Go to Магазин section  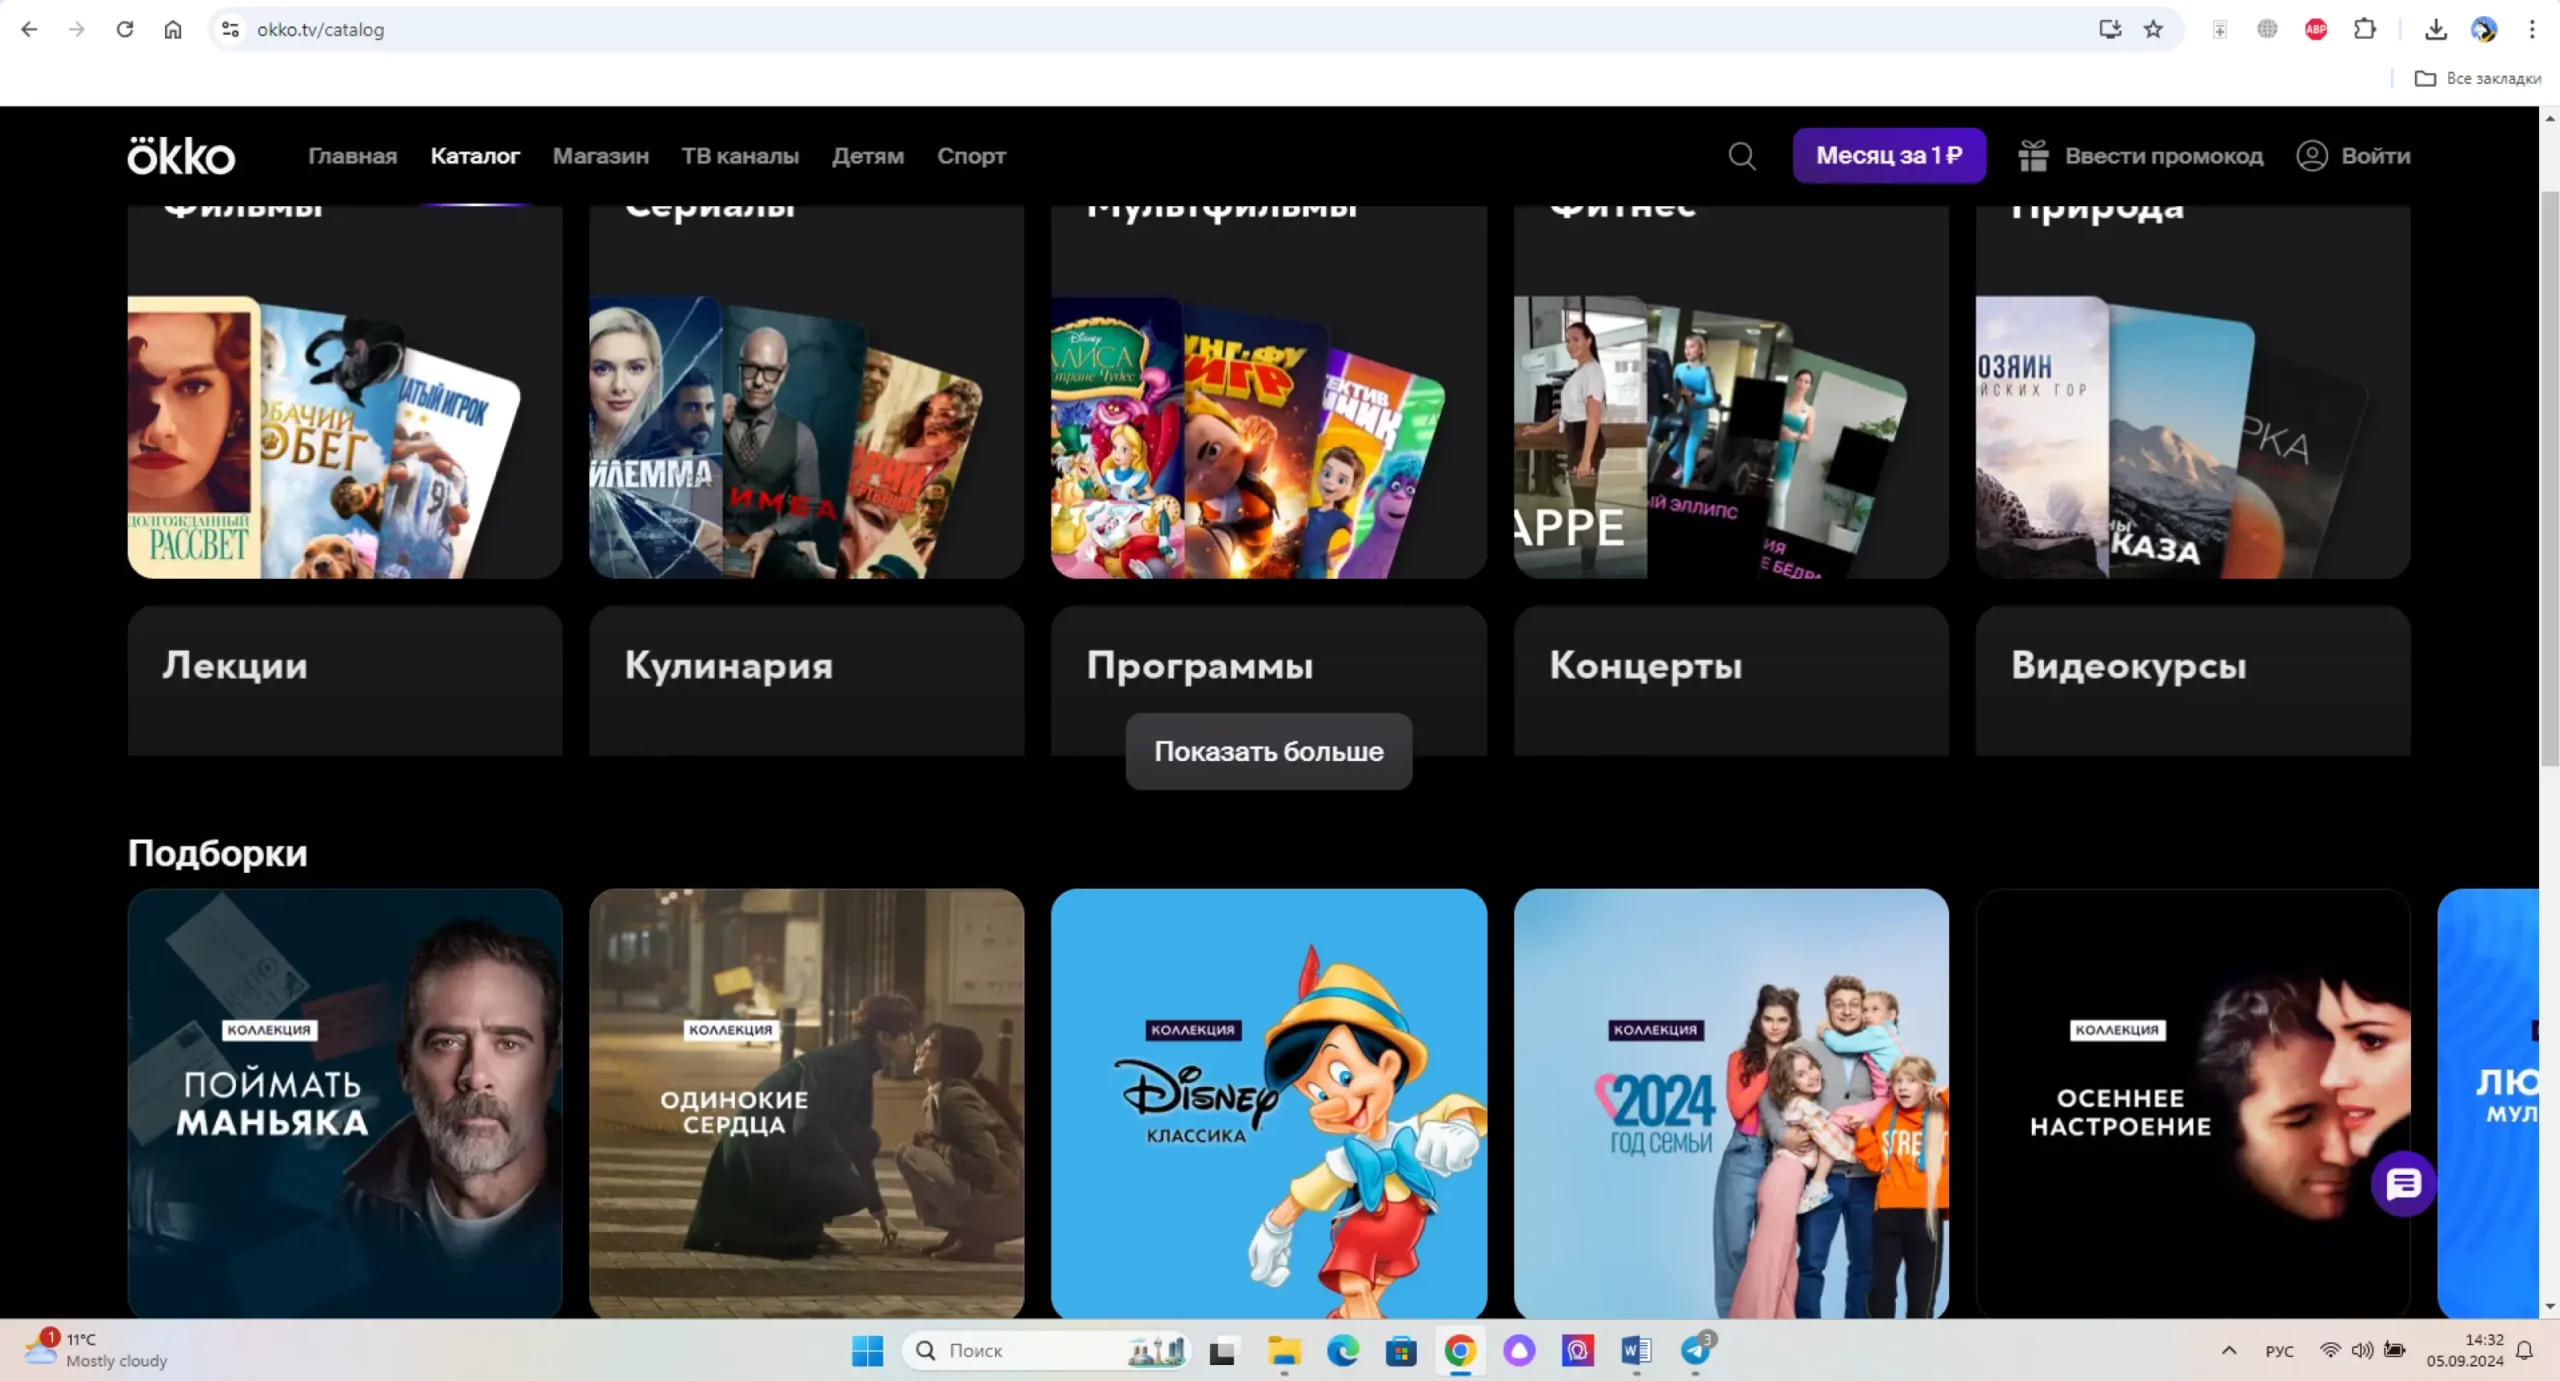[600, 156]
